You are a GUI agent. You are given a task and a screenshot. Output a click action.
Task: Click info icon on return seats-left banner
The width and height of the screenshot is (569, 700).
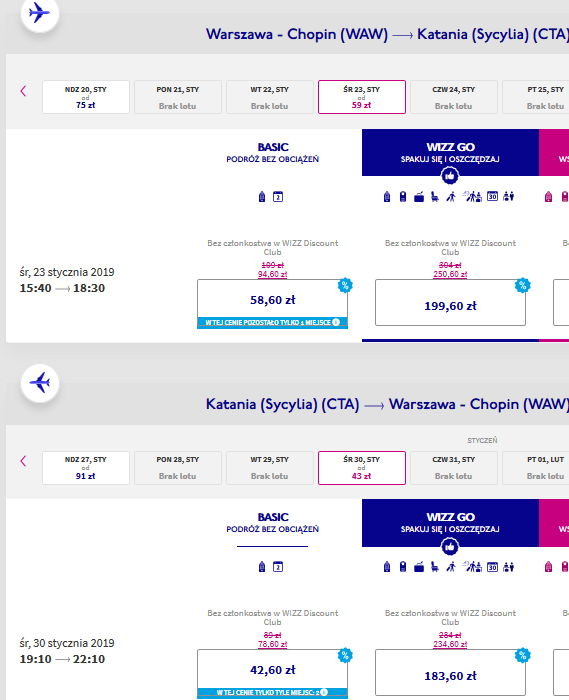324,692
